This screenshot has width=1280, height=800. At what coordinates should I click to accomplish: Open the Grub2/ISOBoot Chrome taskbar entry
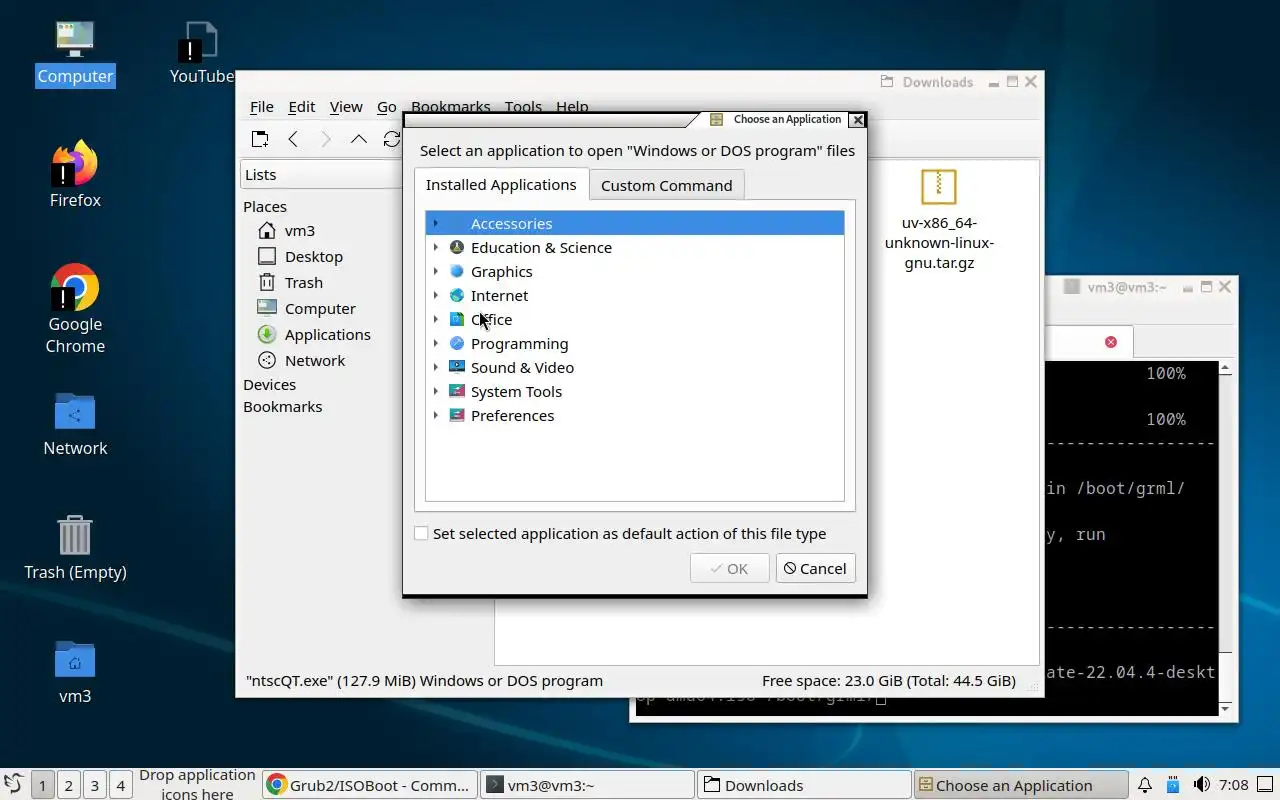pyautogui.click(x=370, y=785)
